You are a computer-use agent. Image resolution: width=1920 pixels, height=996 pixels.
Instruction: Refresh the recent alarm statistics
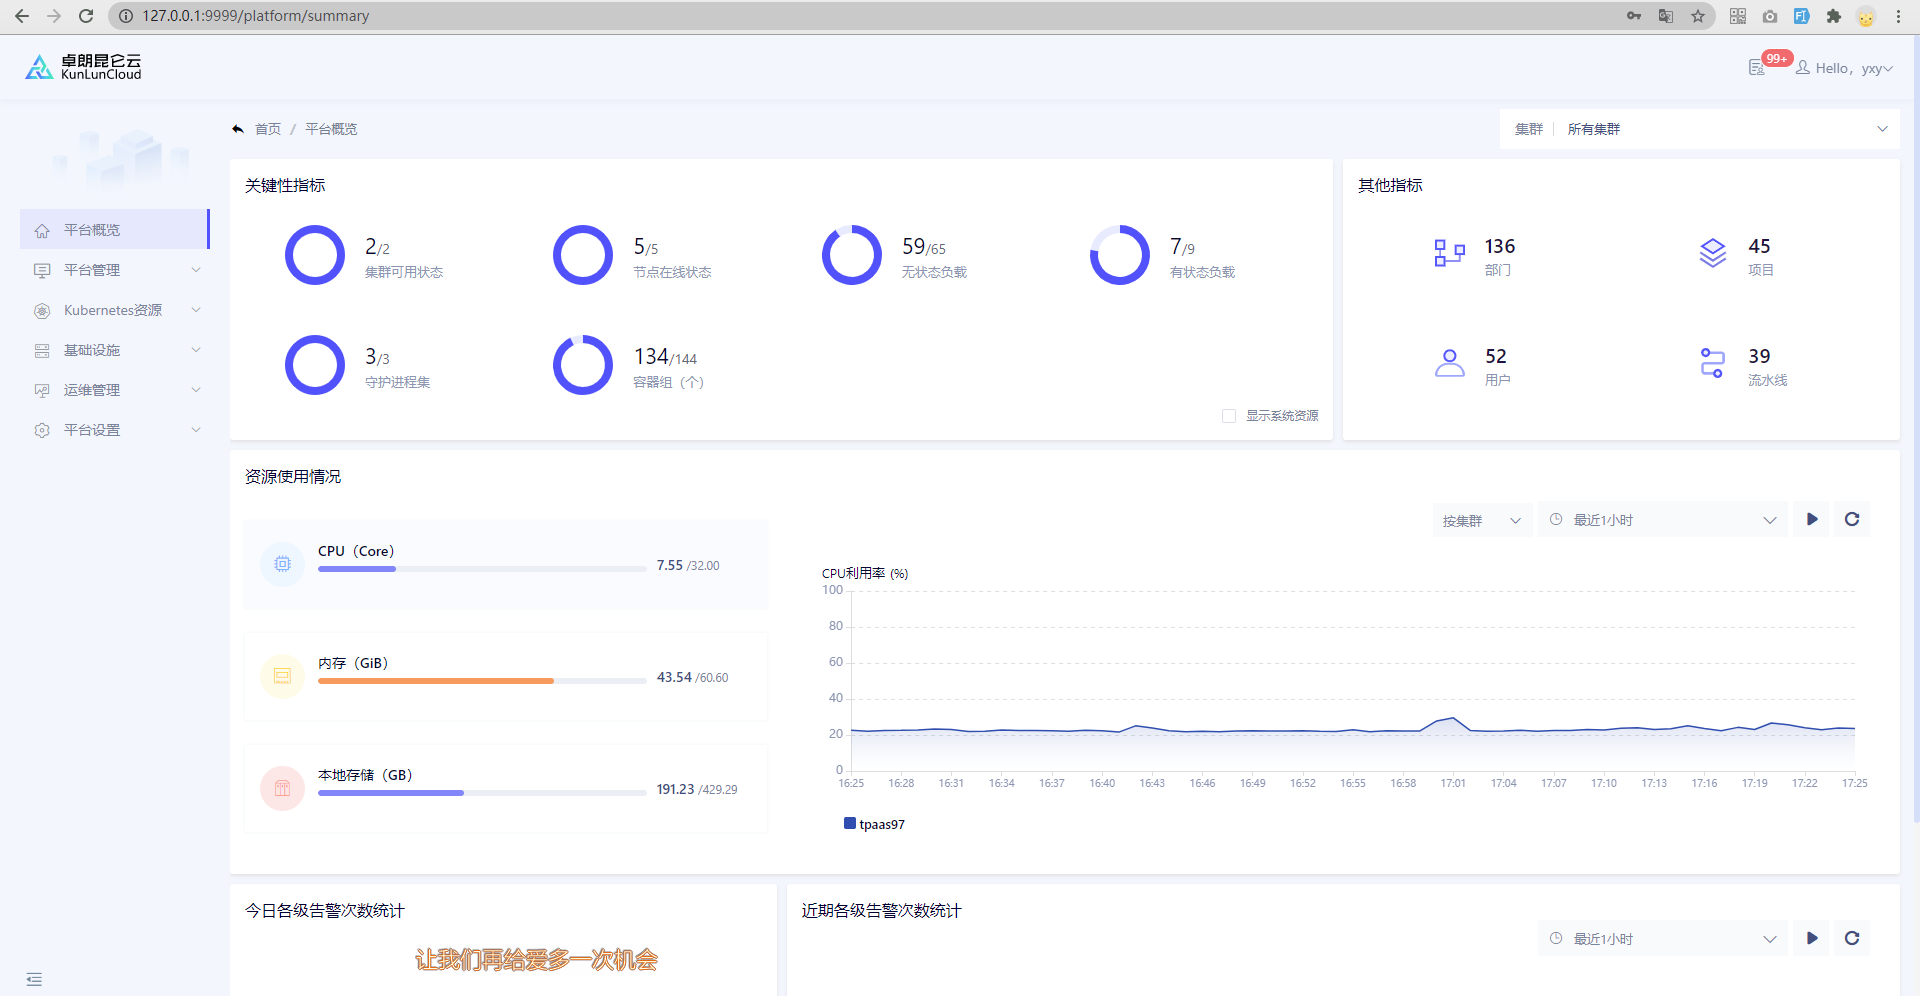pos(1852,938)
